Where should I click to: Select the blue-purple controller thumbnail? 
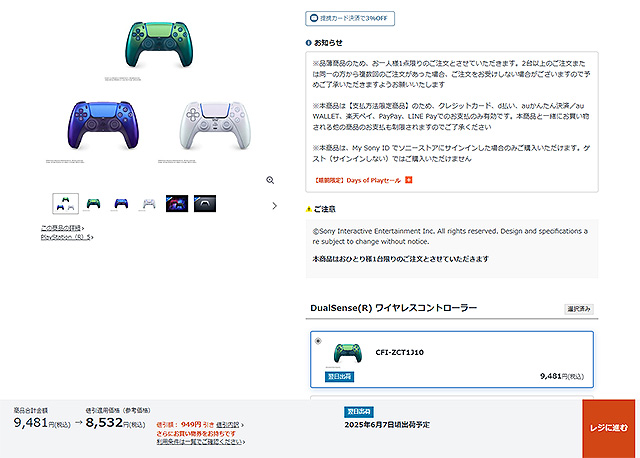click(x=121, y=203)
